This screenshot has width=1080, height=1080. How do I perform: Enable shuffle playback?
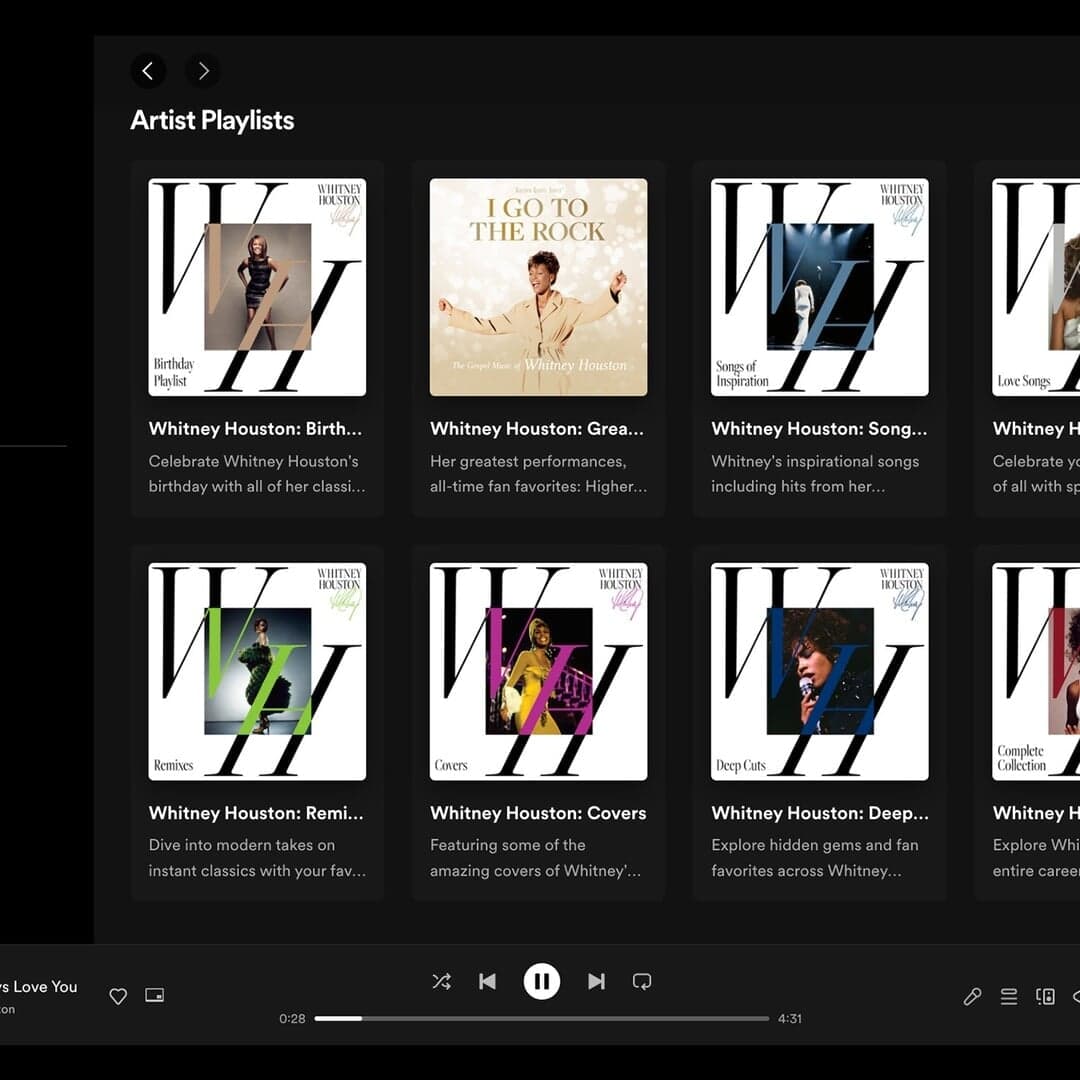(441, 981)
